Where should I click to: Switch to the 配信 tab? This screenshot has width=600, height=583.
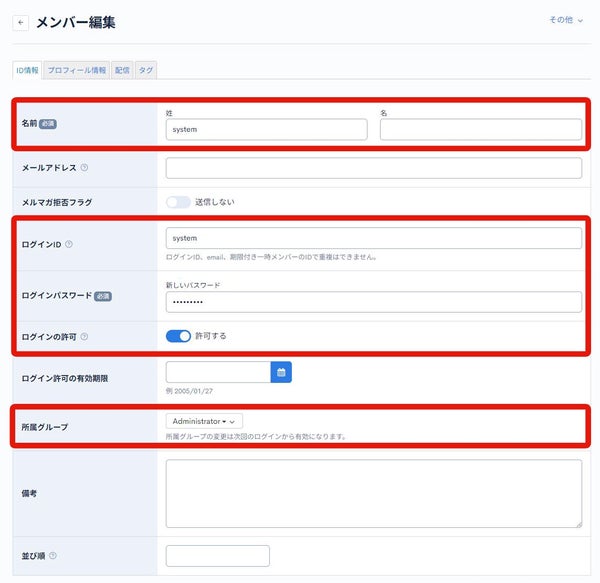(122, 70)
